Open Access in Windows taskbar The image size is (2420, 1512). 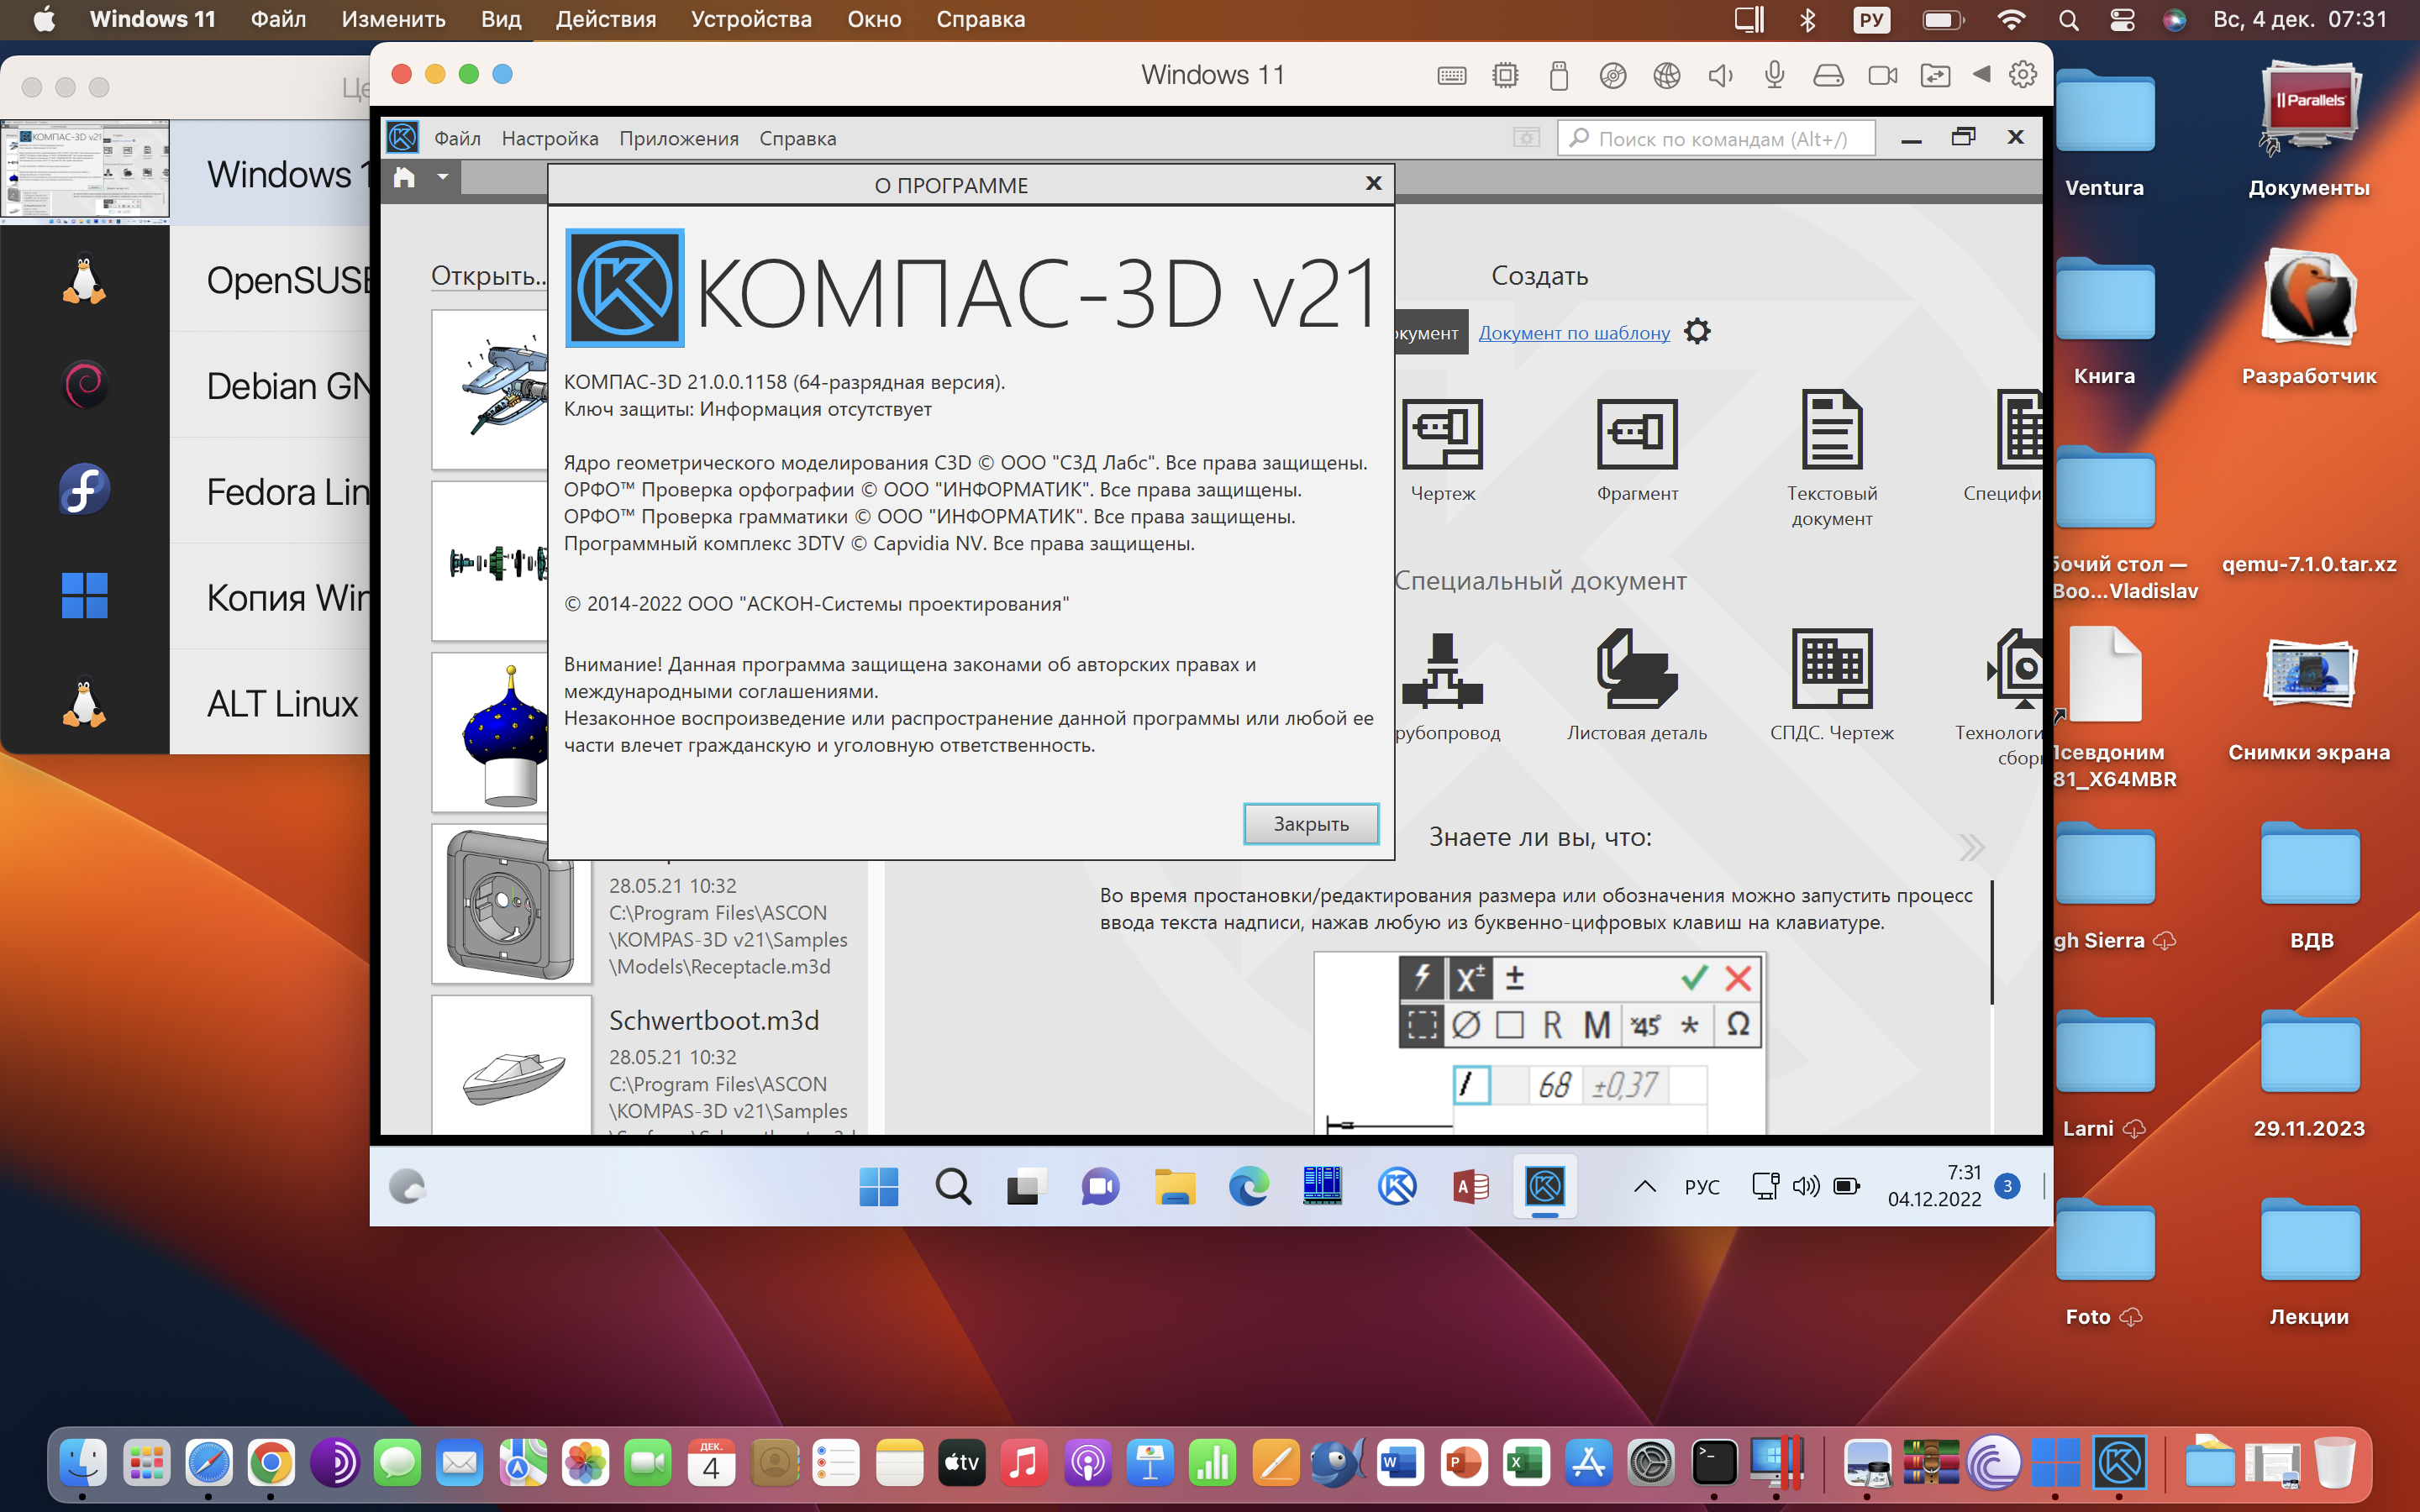coord(1470,1187)
